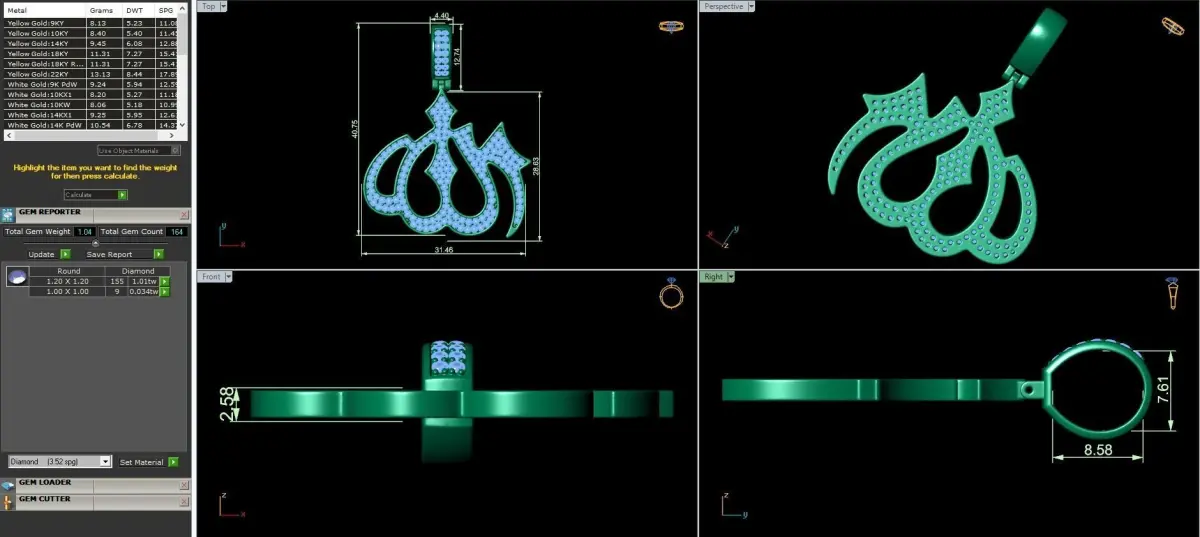Click the green arrow beside Set Material
The image size is (1200, 537).
point(173,462)
